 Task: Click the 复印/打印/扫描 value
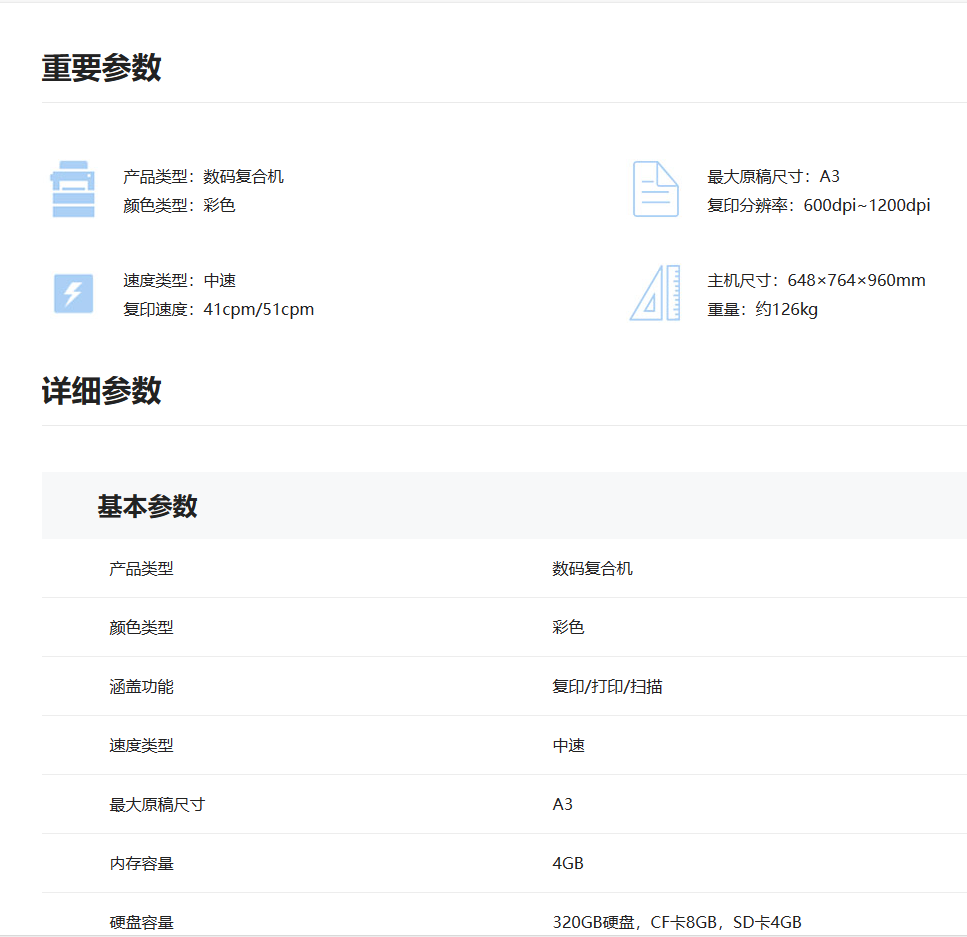click(607, 687)
